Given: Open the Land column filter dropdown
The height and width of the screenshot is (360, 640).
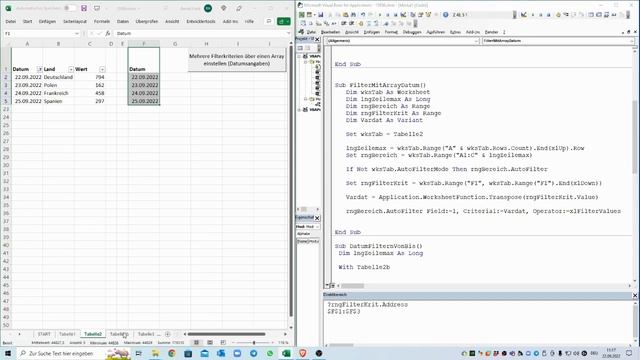Looking at the screenshot, I should click(71, 69).
